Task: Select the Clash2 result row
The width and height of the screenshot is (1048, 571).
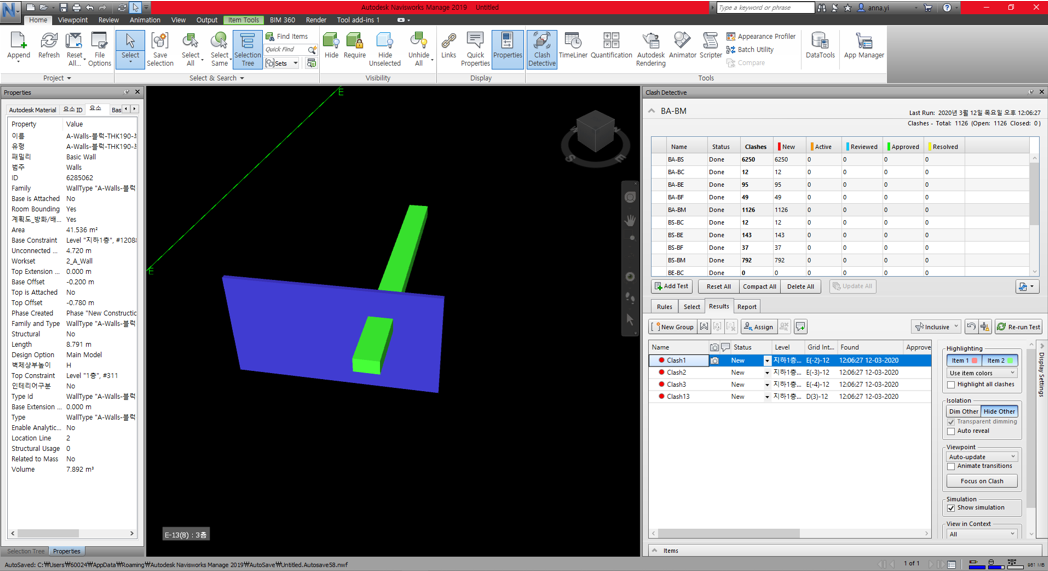Action: (x=789, y=372)
